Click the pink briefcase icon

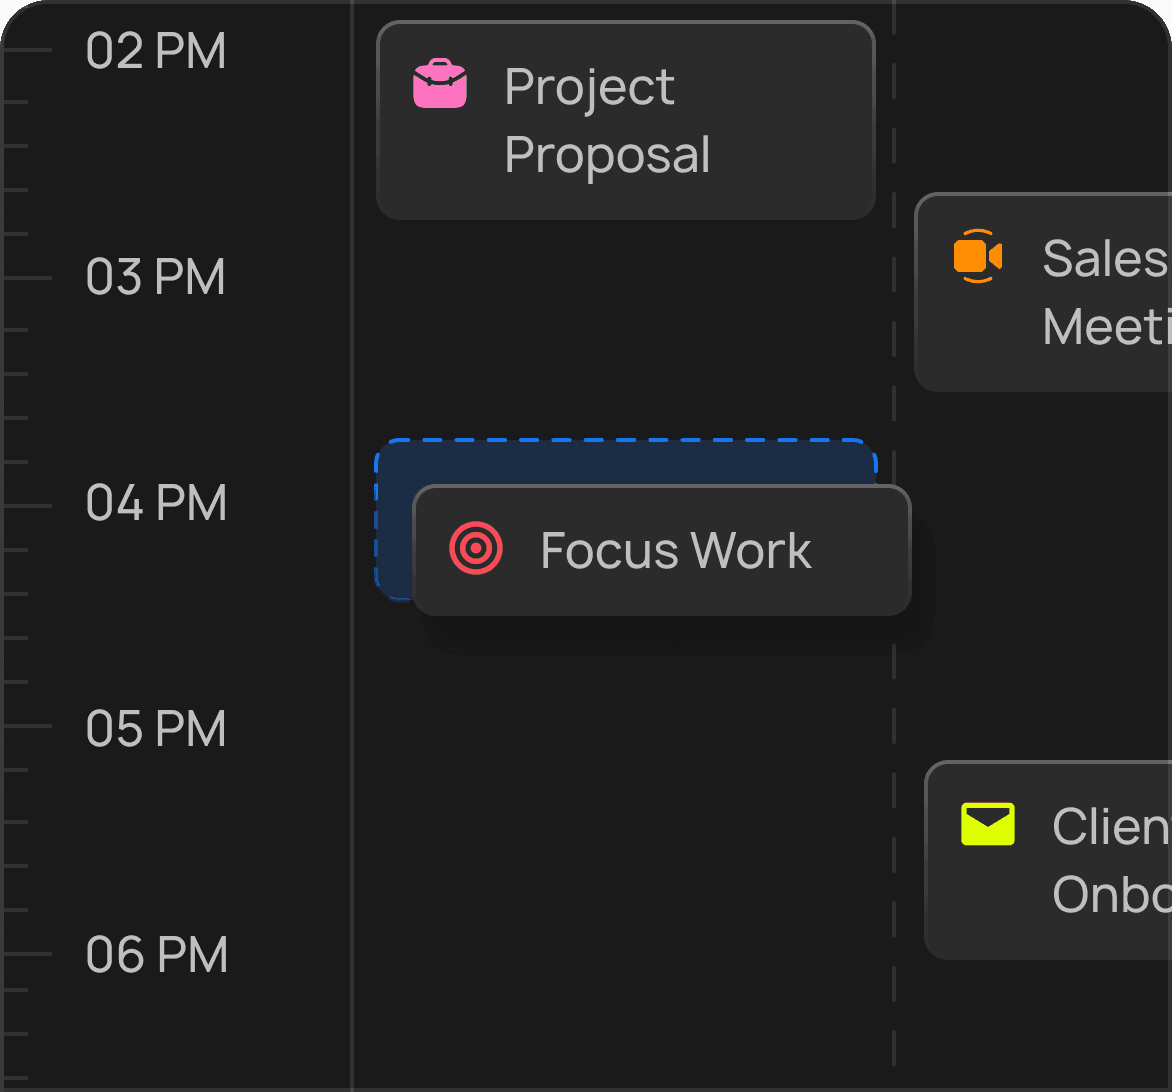point(440,84)
